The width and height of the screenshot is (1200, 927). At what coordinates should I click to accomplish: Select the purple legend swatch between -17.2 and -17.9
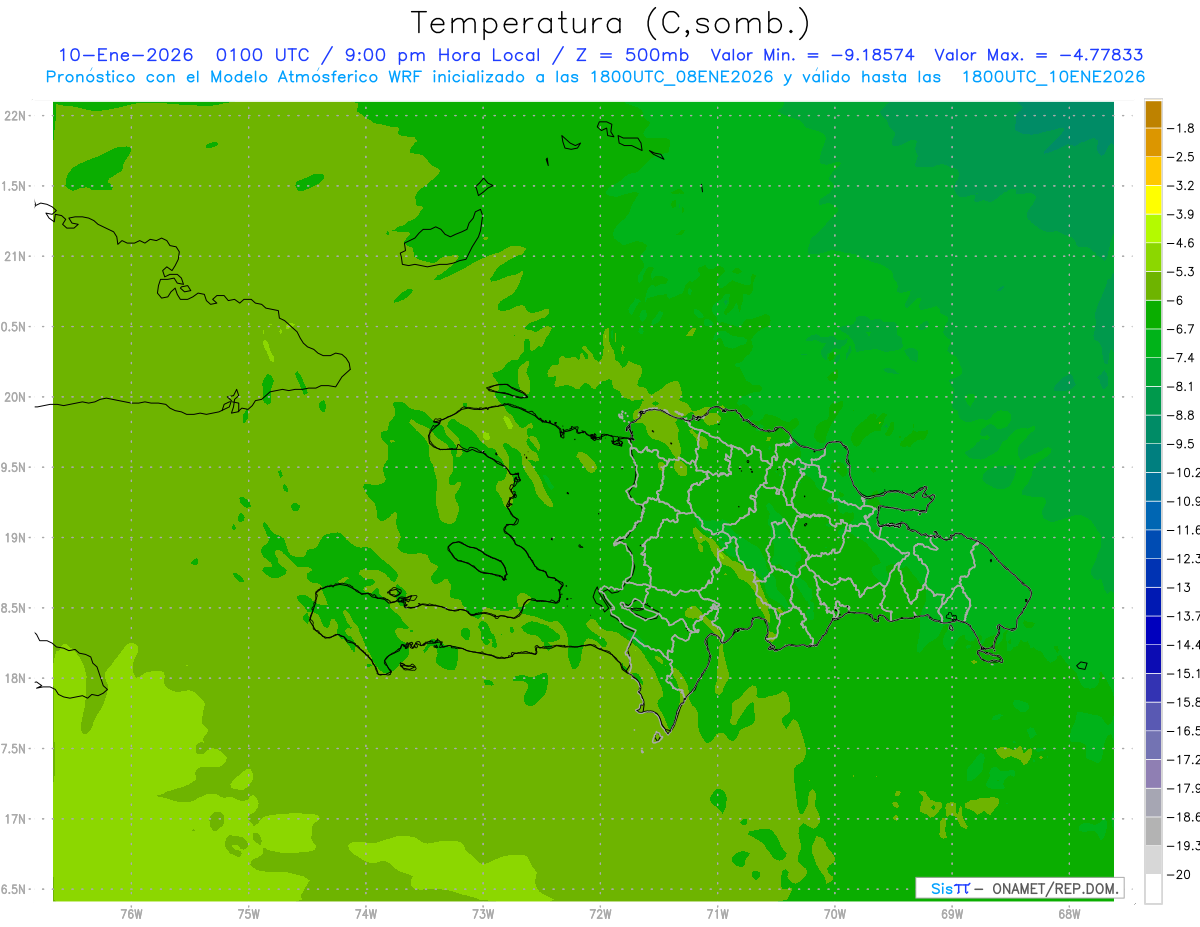1153,774
